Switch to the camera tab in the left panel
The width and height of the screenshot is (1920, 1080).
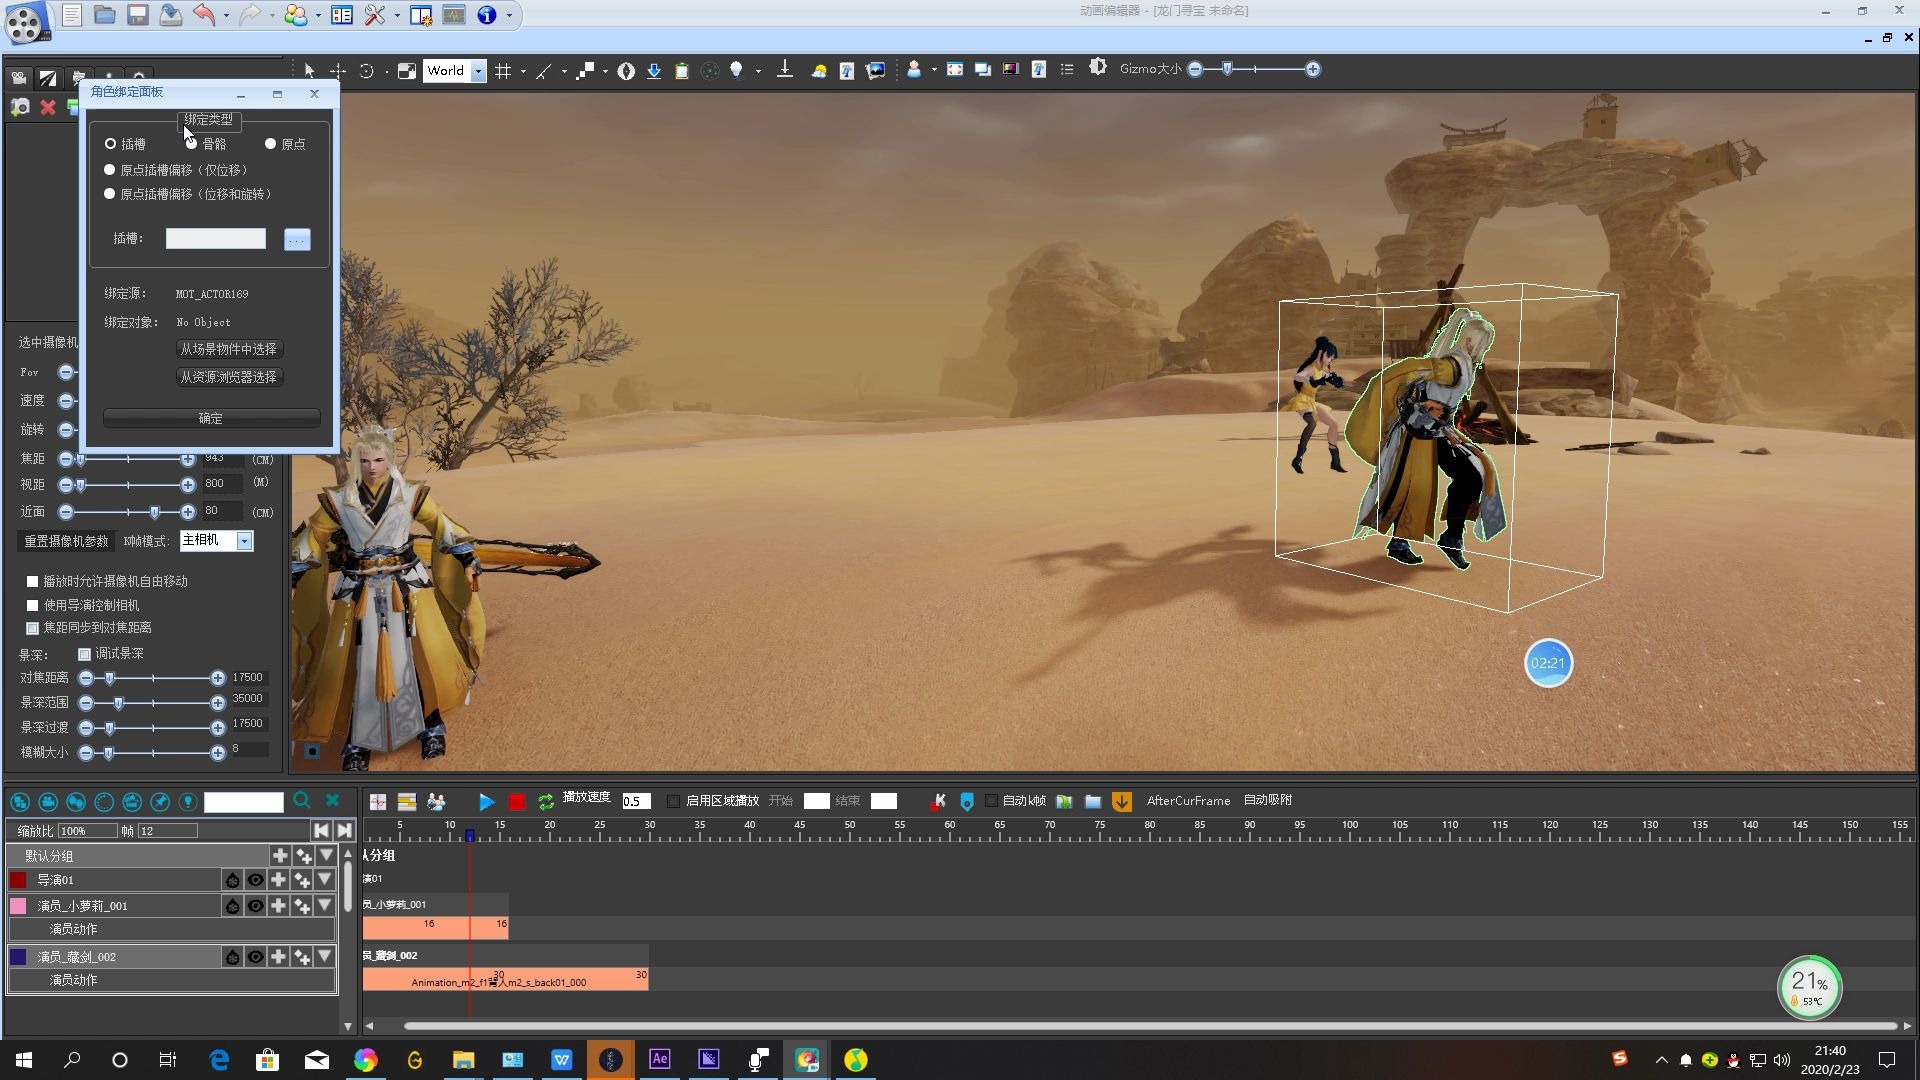point(18,78)
